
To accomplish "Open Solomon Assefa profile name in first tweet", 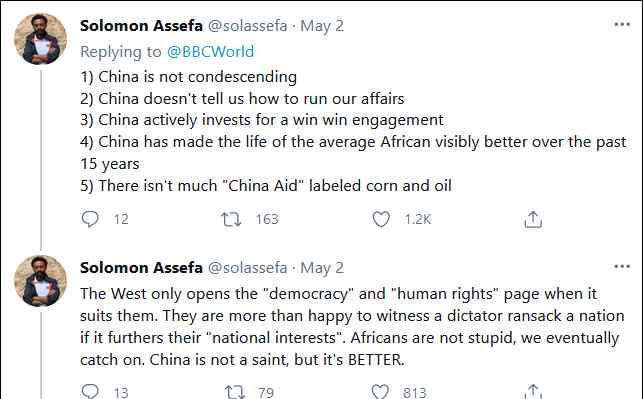I will click(141, 25).
